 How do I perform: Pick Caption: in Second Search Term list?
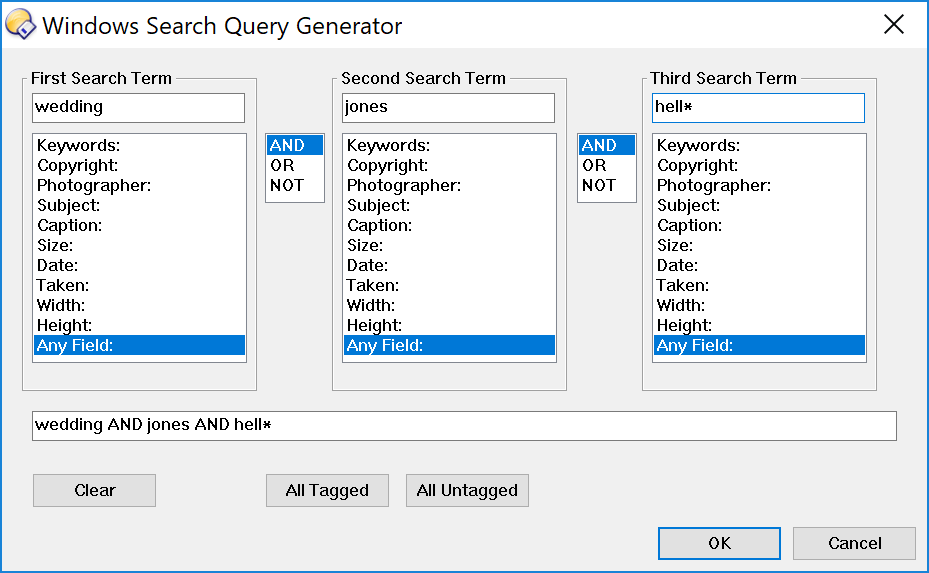pos(449,225)
